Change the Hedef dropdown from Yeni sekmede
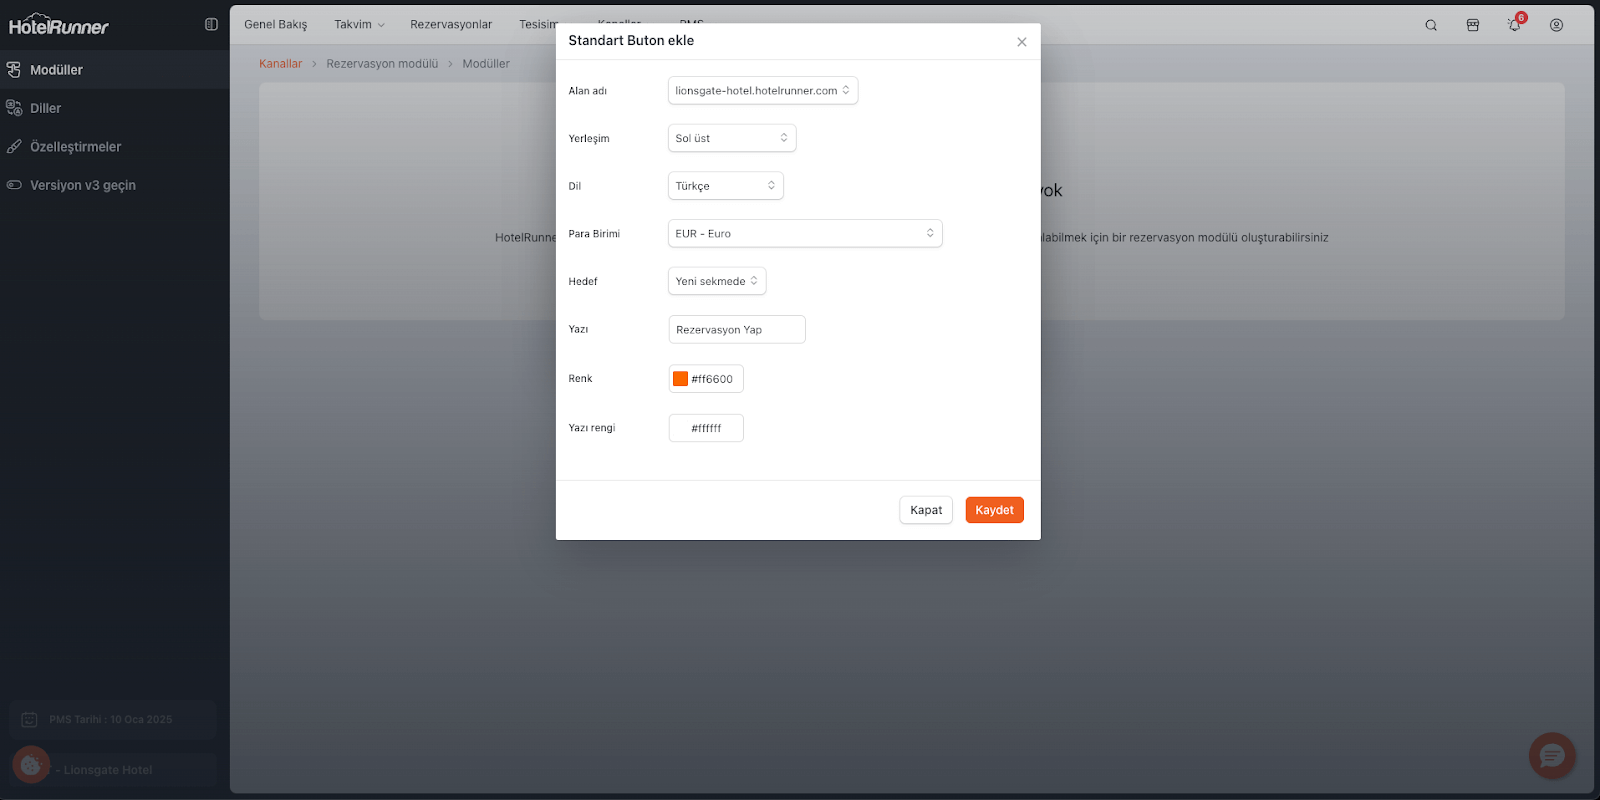 [716, 282]
